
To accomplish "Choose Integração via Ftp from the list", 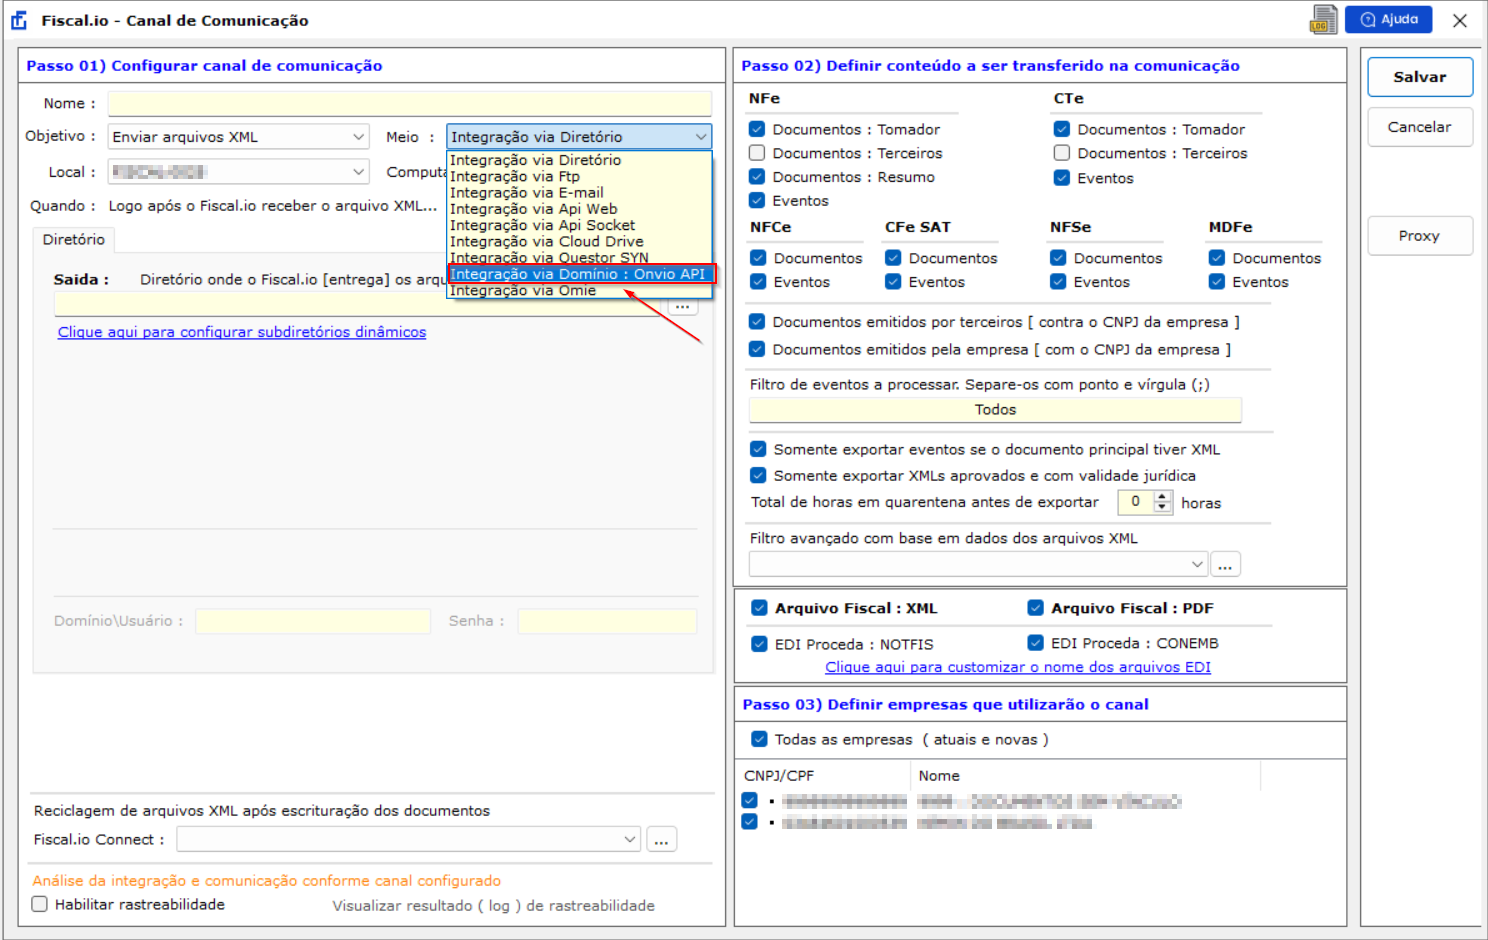I will tap(579, 176).
